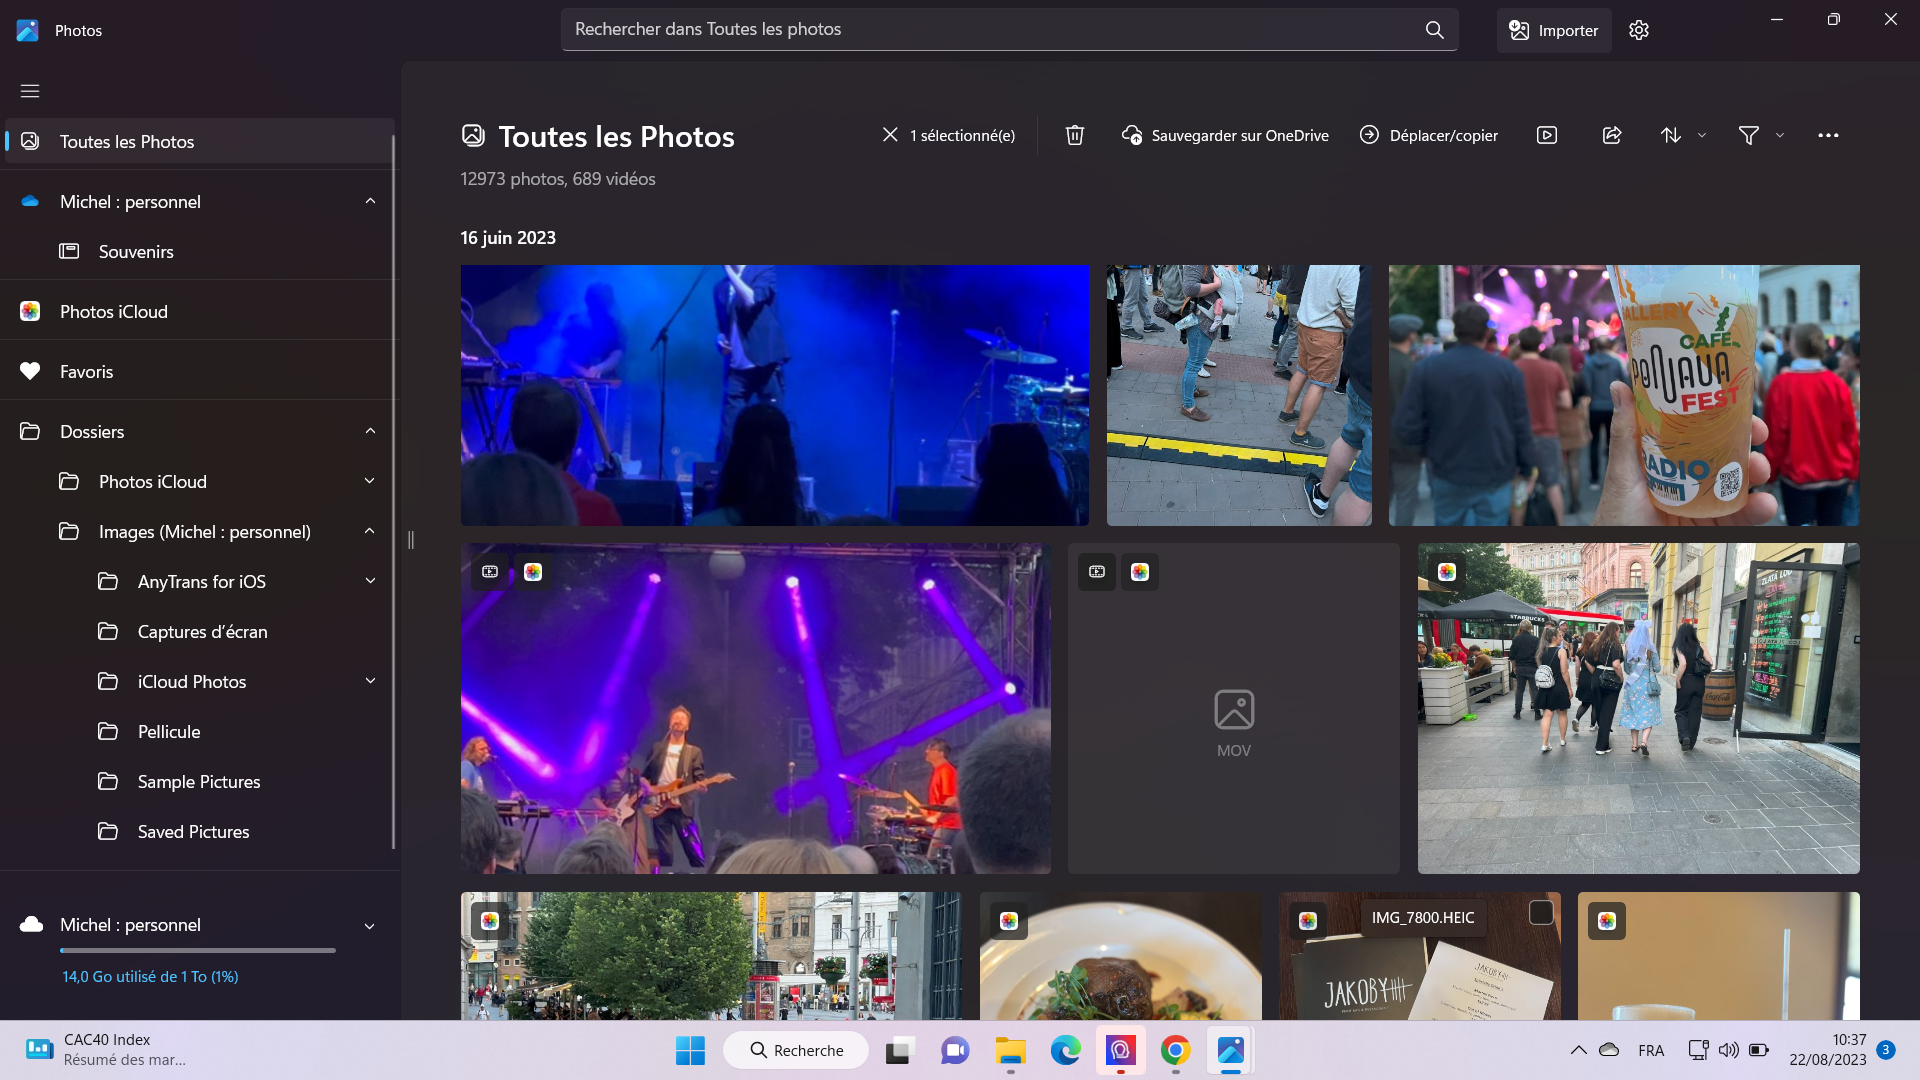Click the trash delete icon in toolbar
This screenshot has height=1080, width=1920.
coord(1075,135)
